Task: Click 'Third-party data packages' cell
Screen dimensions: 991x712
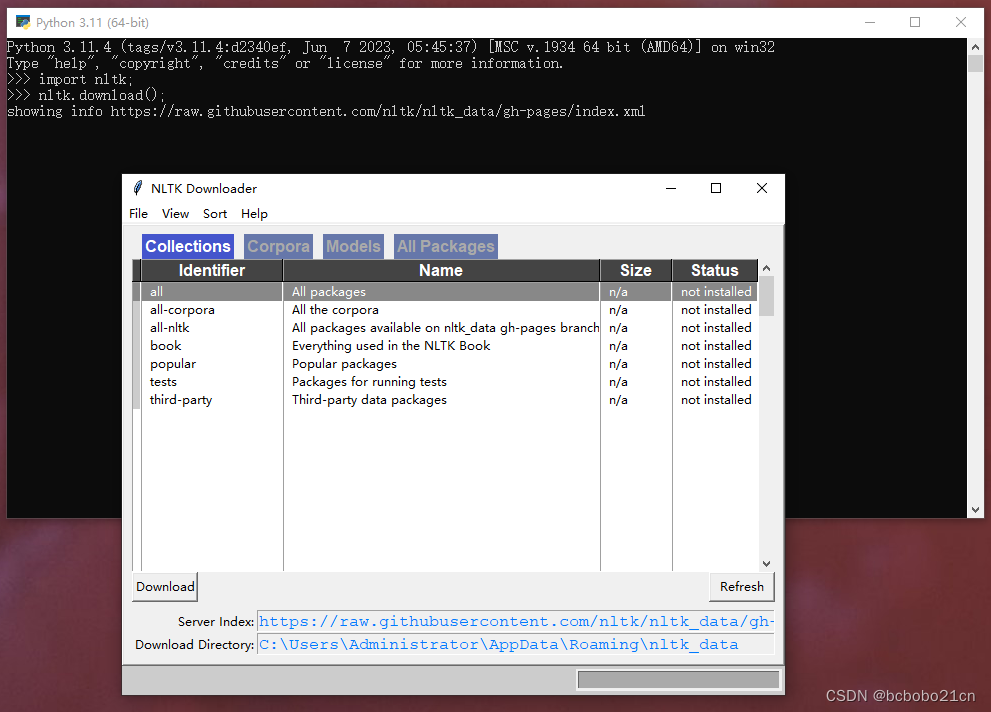Action: [x=369, y=400]
